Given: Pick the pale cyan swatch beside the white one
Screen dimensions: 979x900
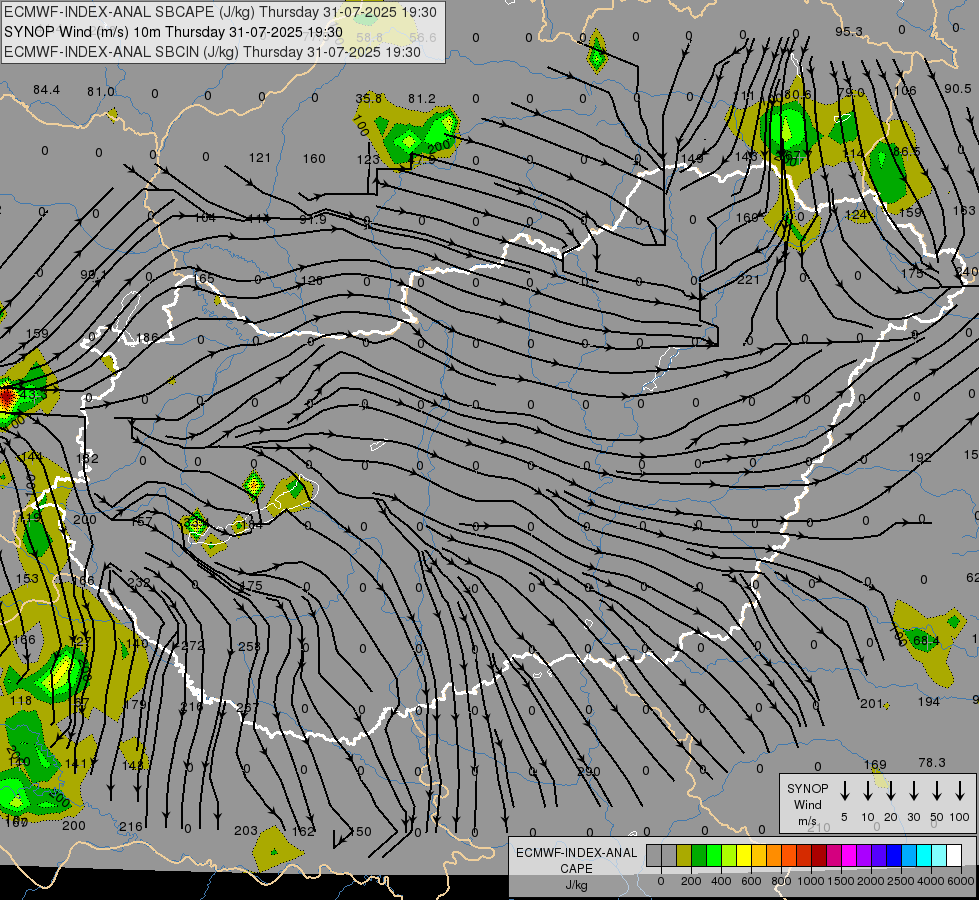Looking at the screenshot, I should click(939, 856).
